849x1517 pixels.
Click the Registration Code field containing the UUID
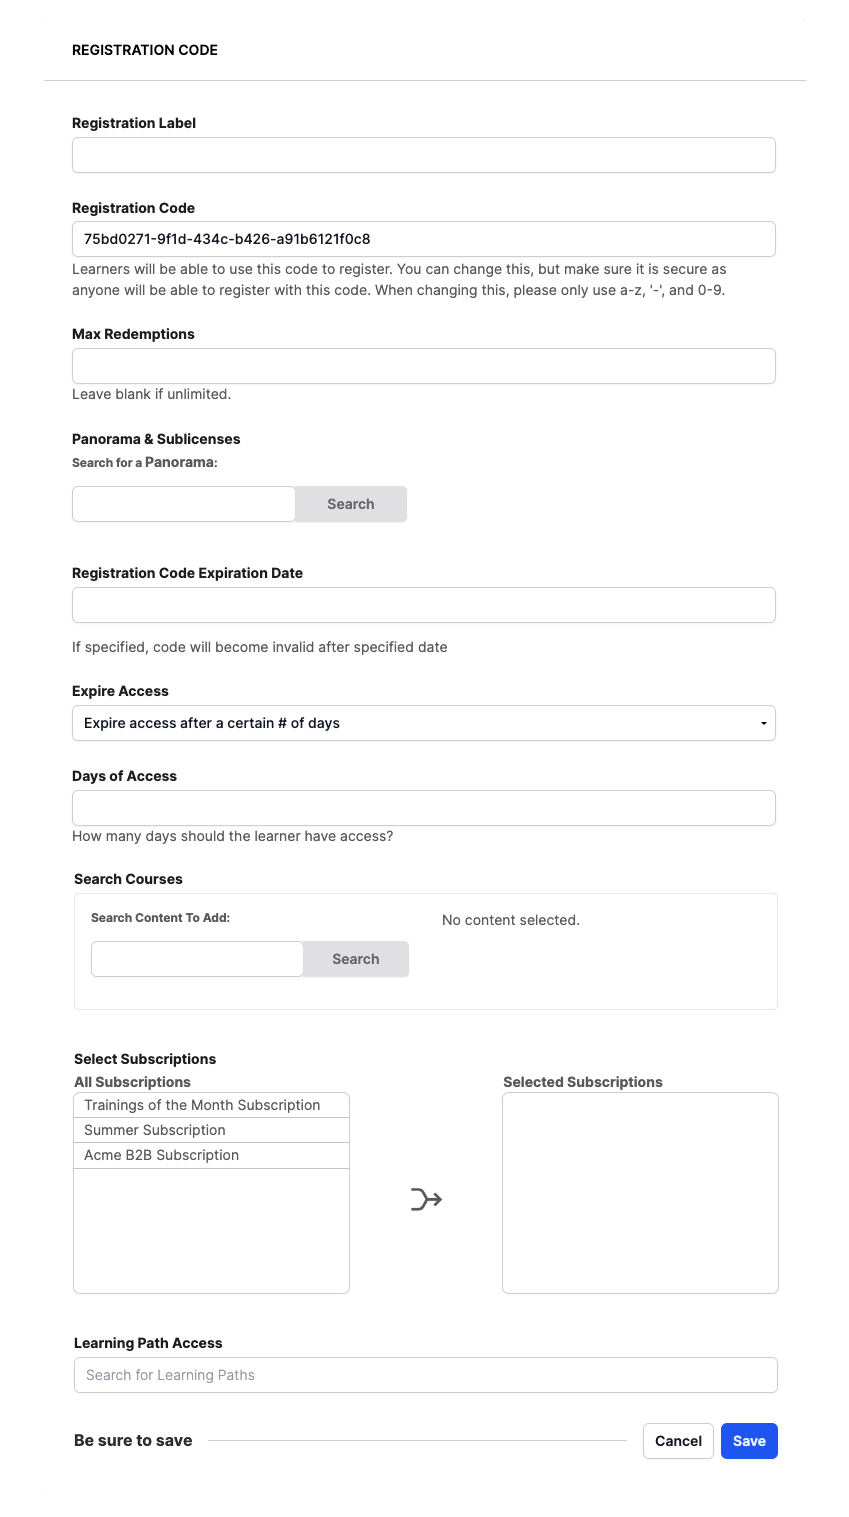click(423, 238)
